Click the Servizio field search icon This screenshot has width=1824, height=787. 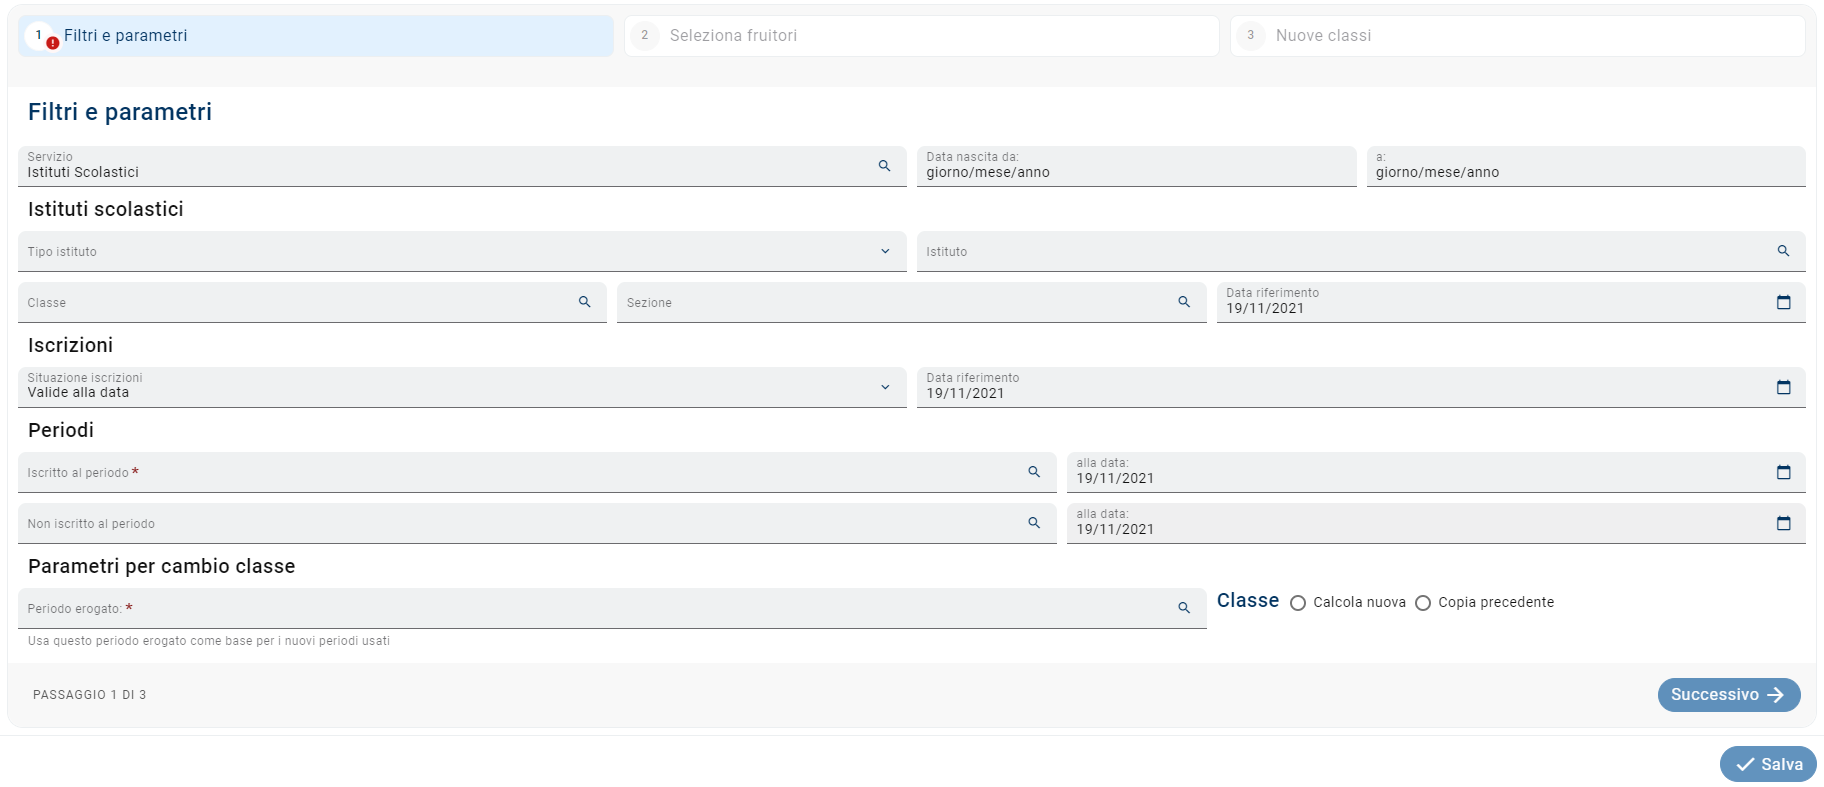(x=884, y=166)
